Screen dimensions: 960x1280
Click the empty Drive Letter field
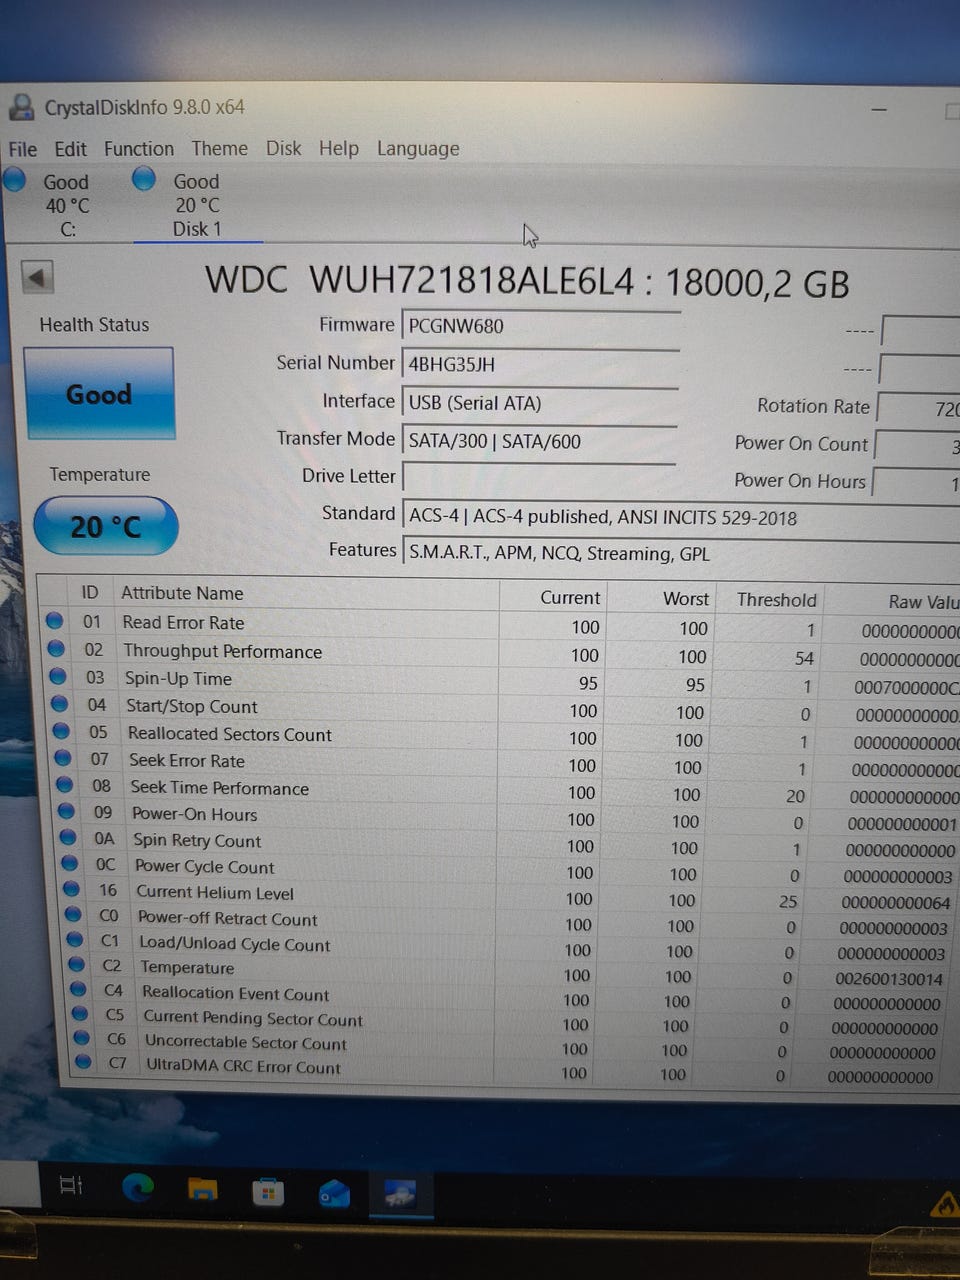pyautogui.click(x=539, y=478)
